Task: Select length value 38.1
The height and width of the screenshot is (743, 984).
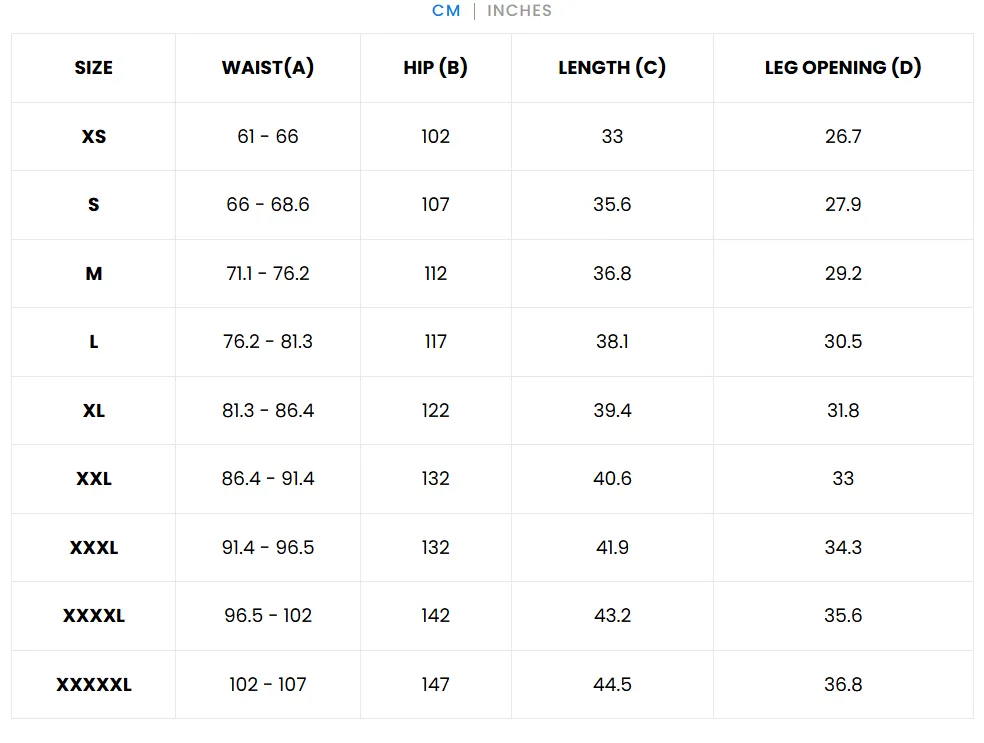Action: (x=612, y=342)
